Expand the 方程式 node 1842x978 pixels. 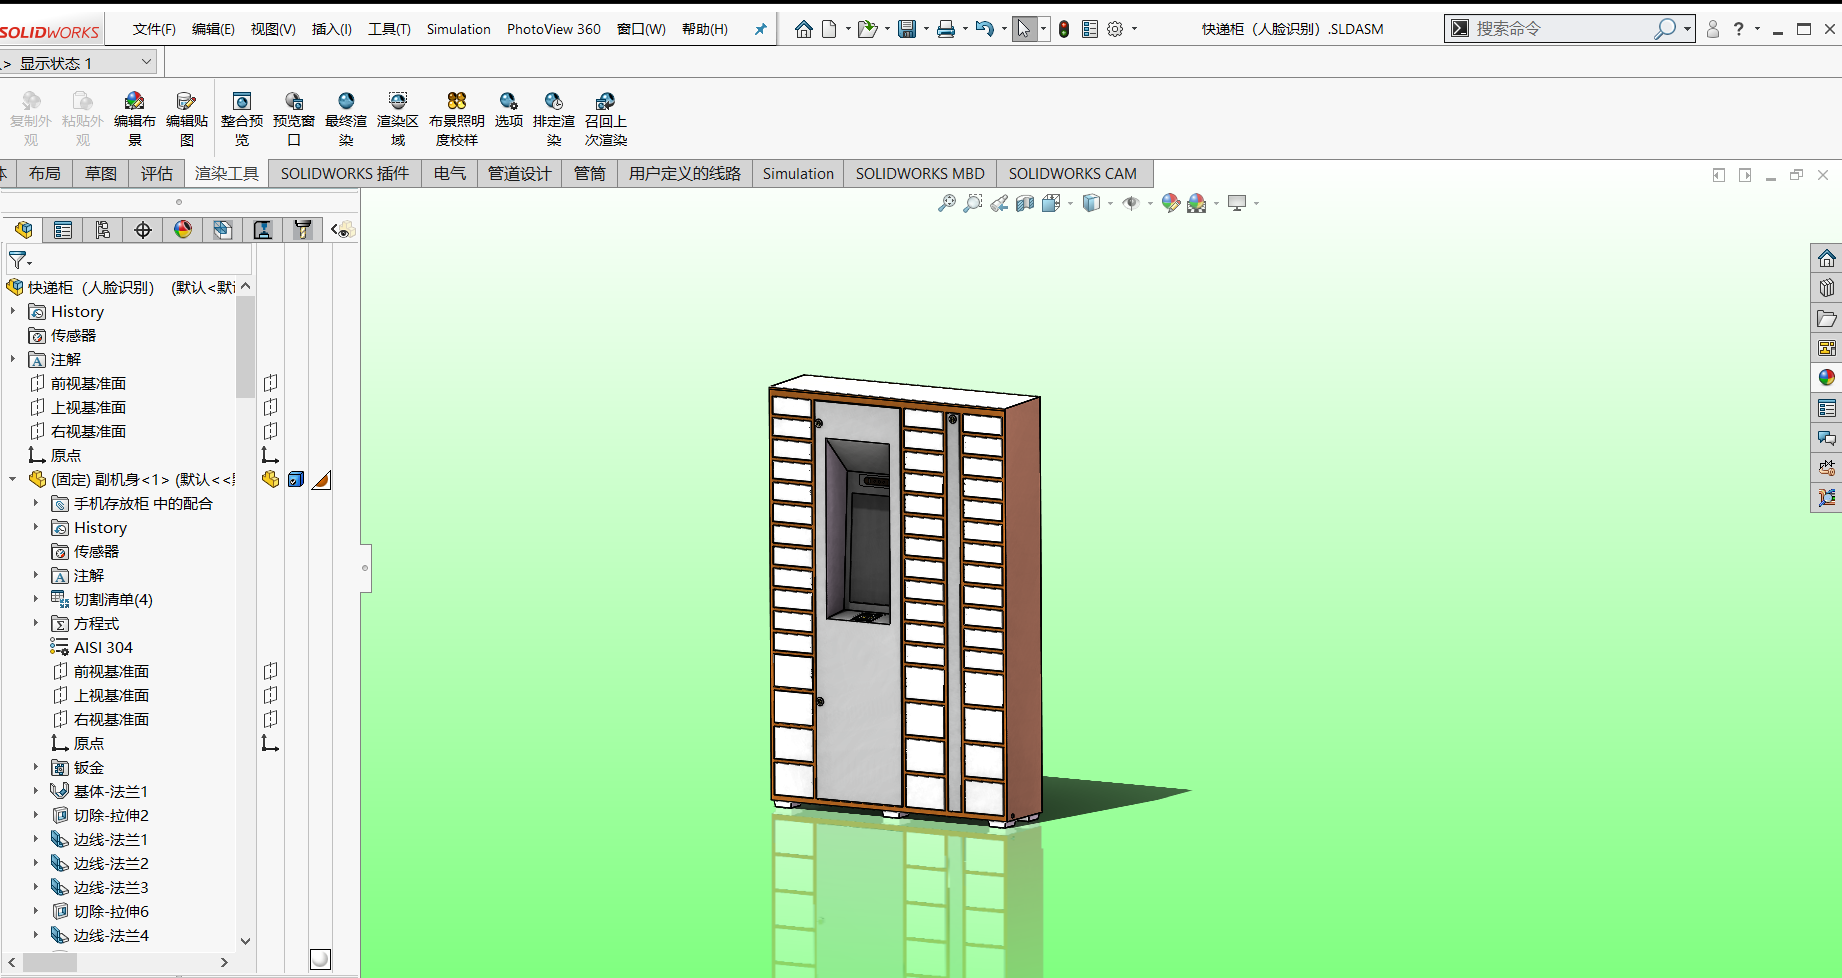pyautogui.click(x=35, y=623)
